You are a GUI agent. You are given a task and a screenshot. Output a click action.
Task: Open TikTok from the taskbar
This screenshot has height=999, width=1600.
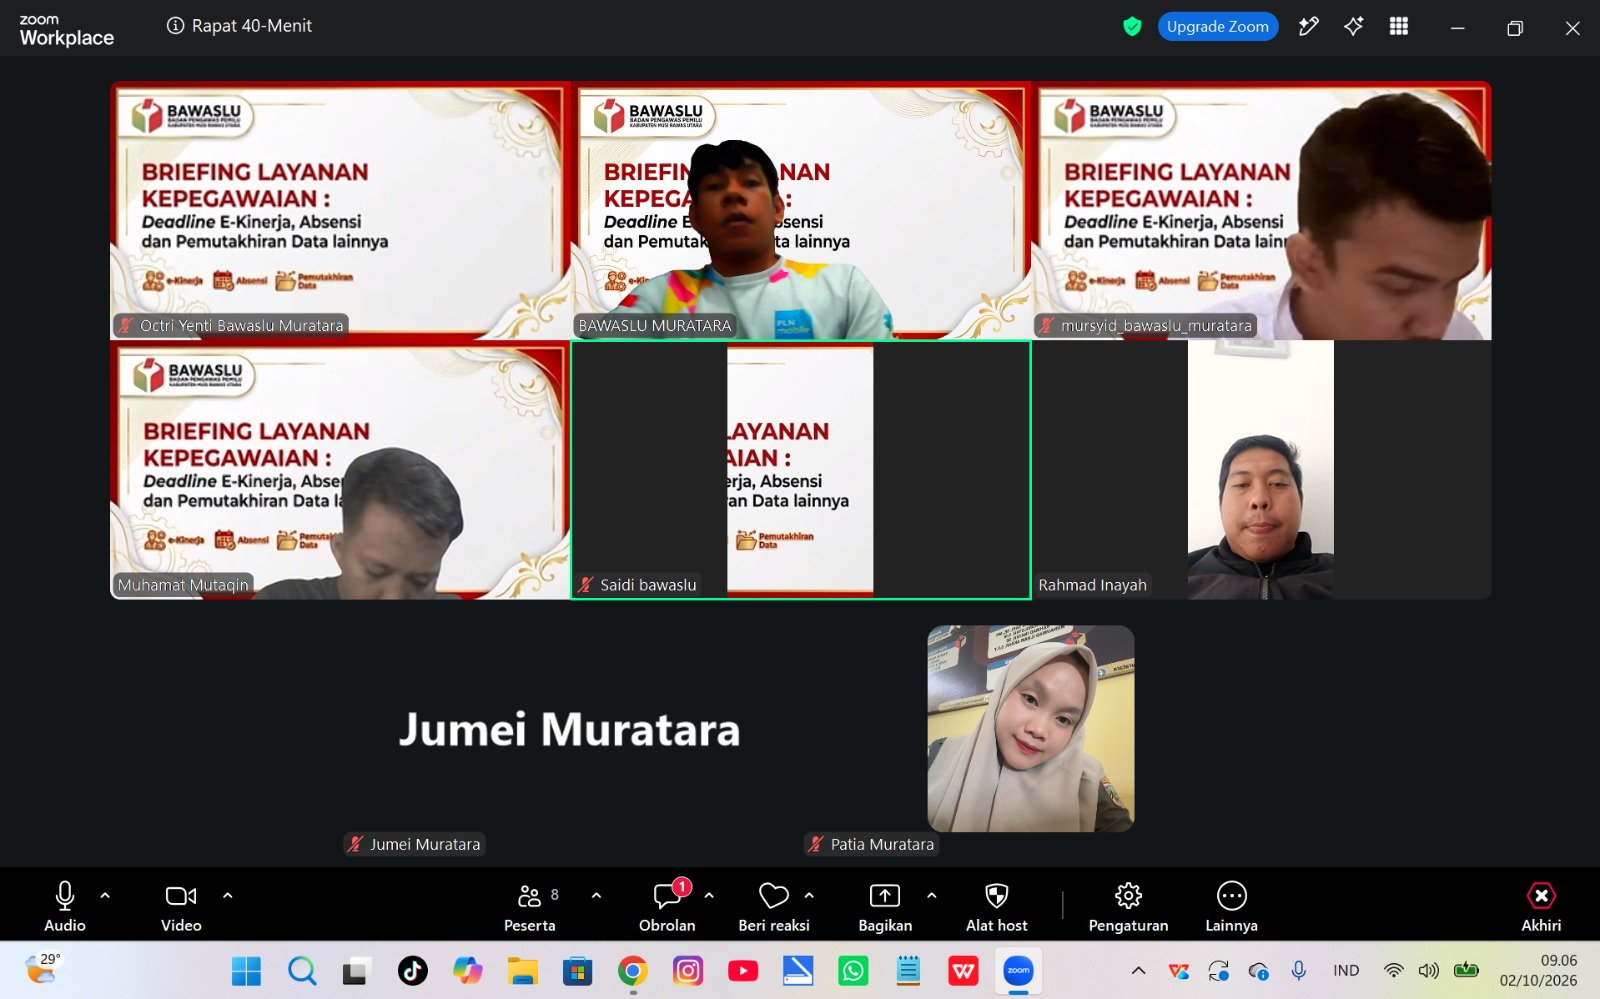point(413,971)
